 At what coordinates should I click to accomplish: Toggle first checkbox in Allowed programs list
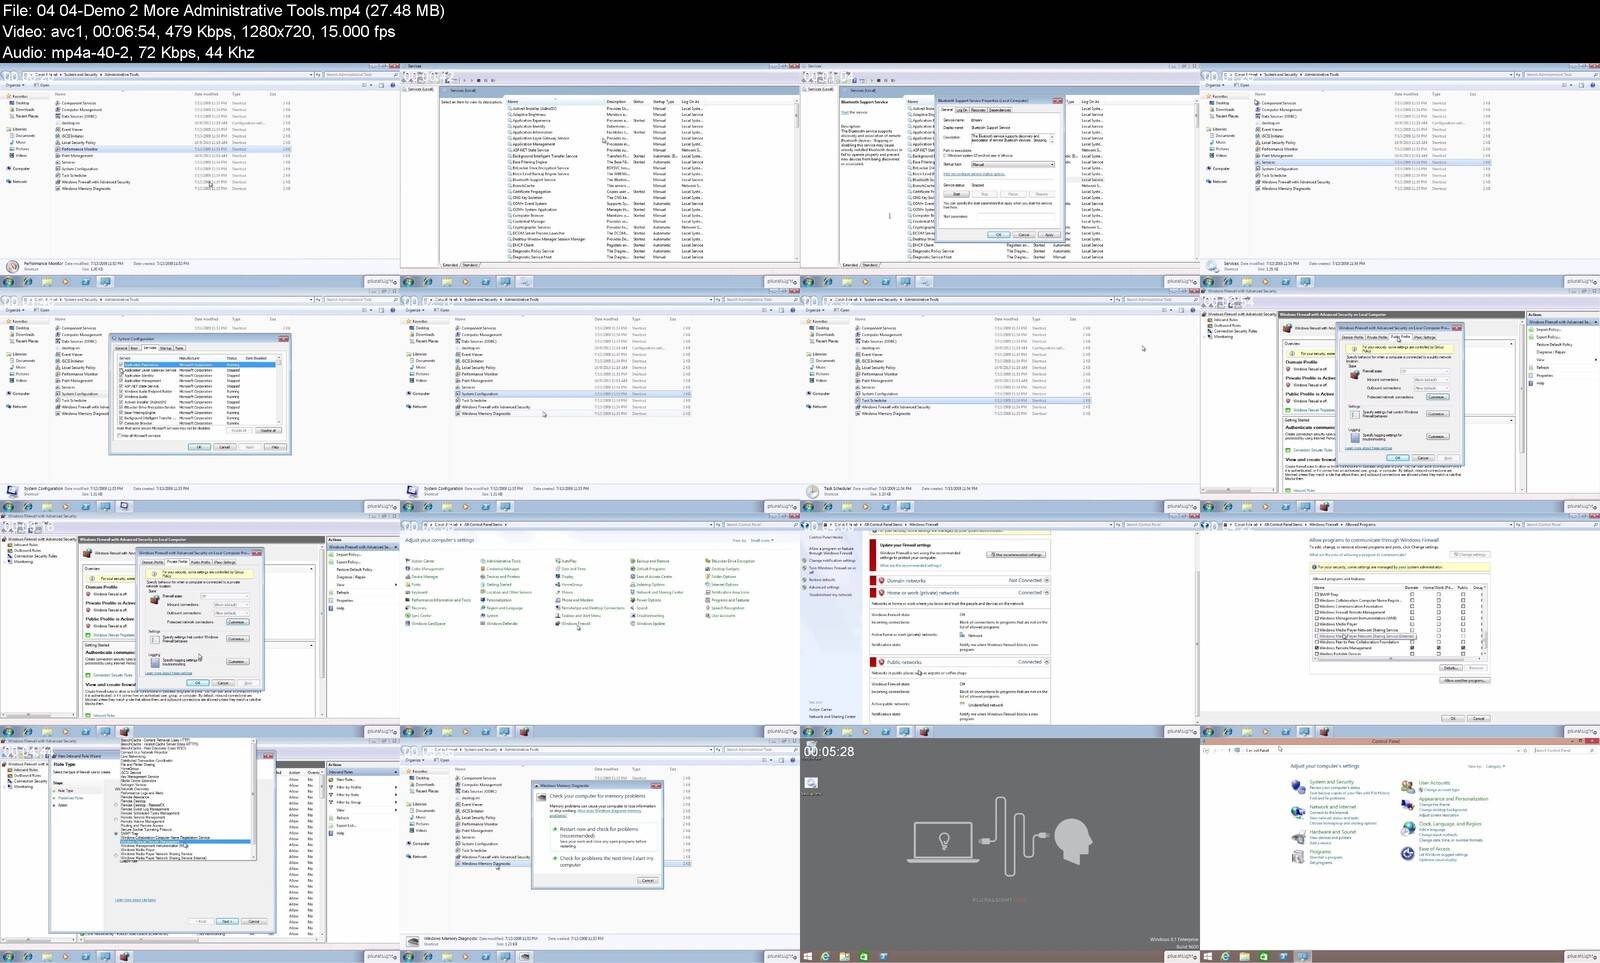(x=1316, y=594)
